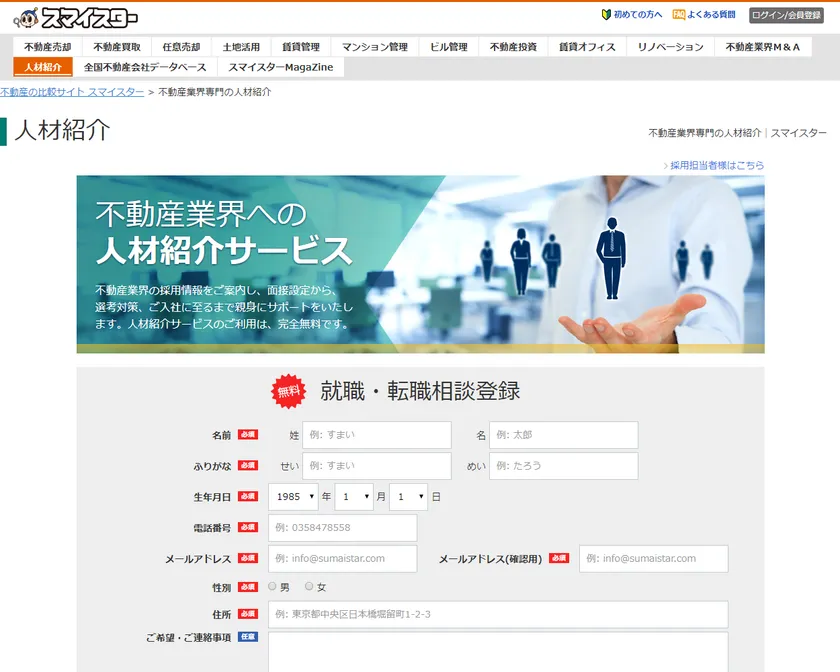Open the birth day dropdown
This screenshot has height=672, width=840.
408,497
